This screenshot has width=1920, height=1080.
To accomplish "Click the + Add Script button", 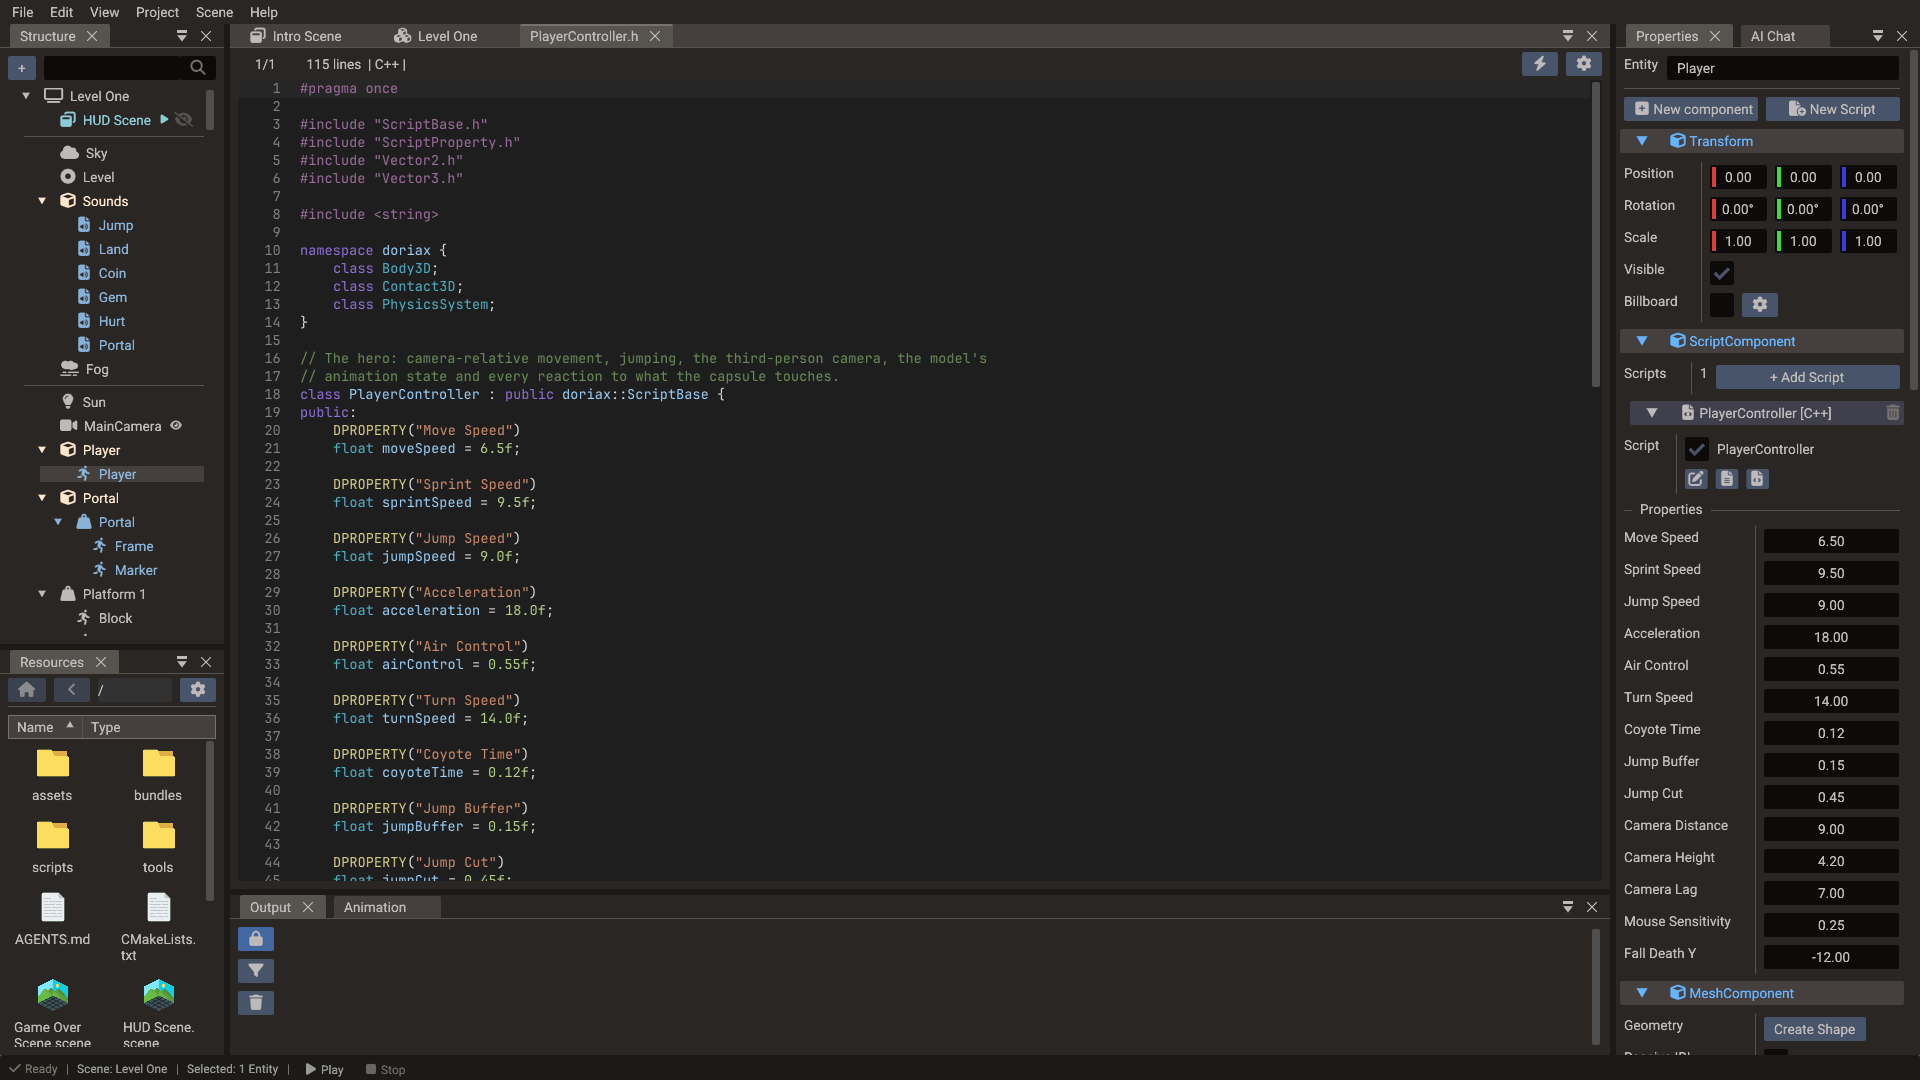I will [x=1807, y=377].
